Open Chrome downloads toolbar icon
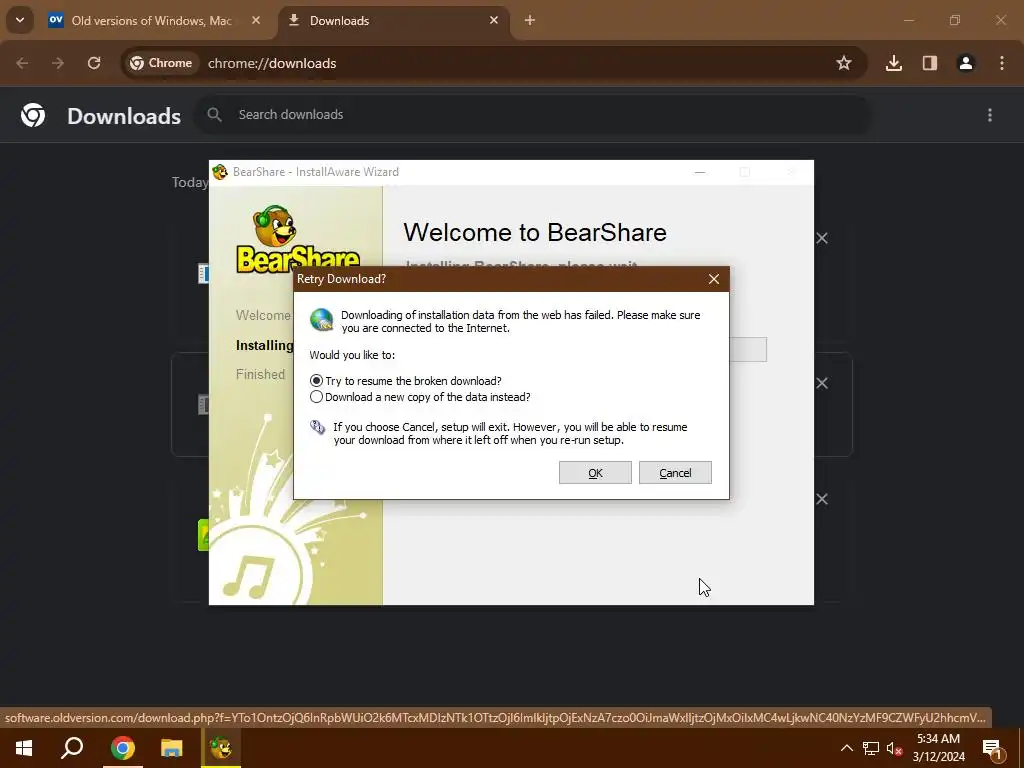Screen dimensions: 1024x768 (x=894, y=63)
